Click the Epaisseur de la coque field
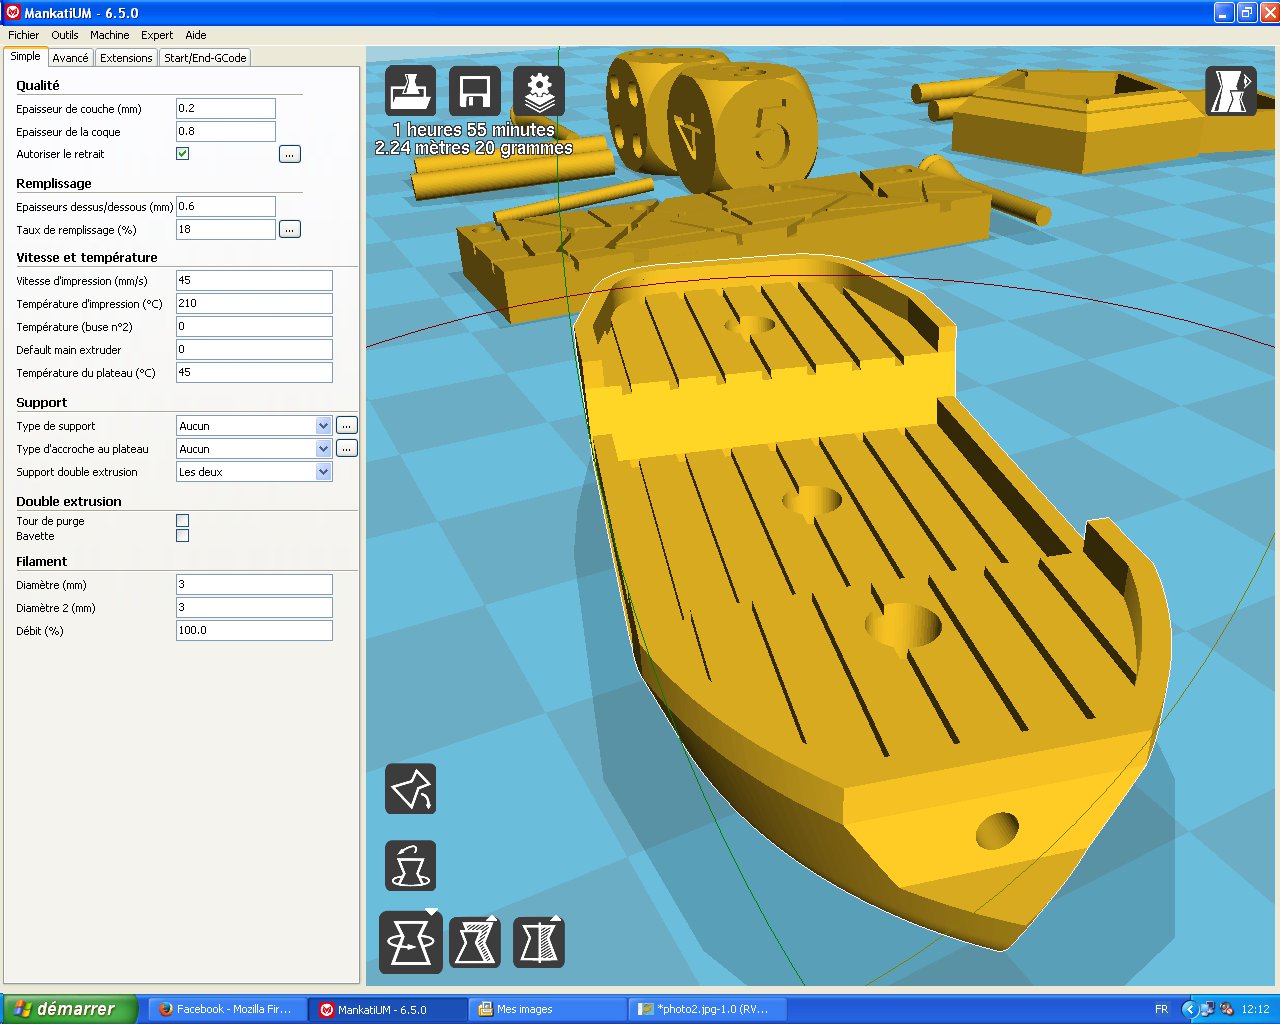 (x=226, y=131)
